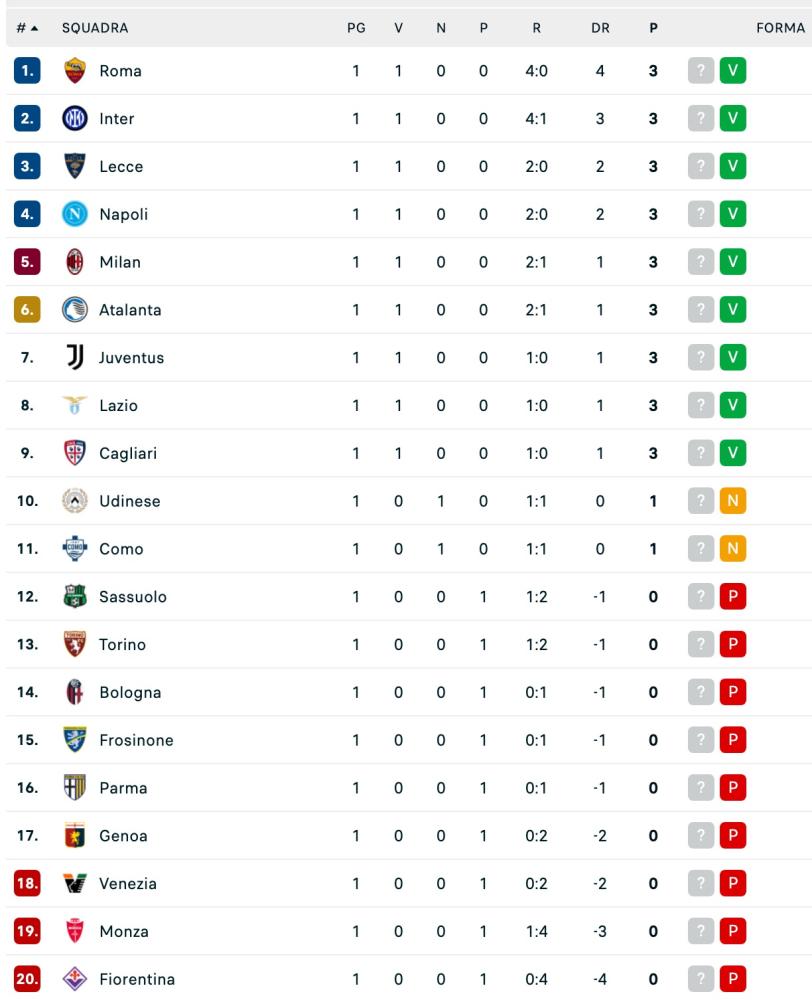Open the Lecce team name link
The image size is (812, 1000).
[121, 166]
